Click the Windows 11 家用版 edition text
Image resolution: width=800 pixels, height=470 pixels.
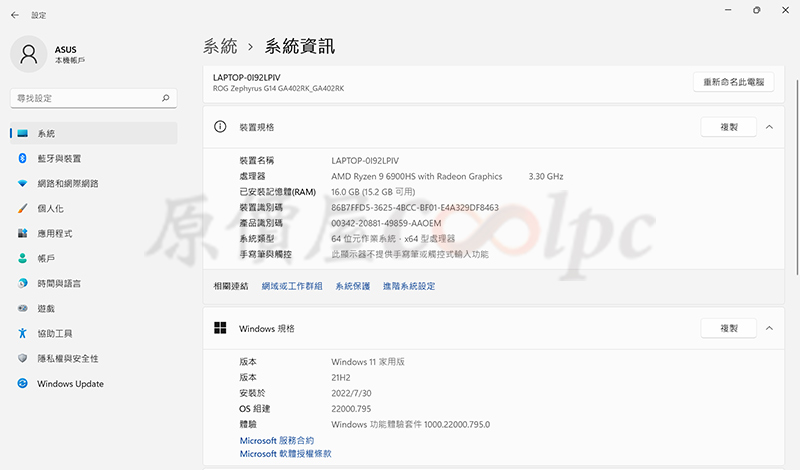coord(368,362)
